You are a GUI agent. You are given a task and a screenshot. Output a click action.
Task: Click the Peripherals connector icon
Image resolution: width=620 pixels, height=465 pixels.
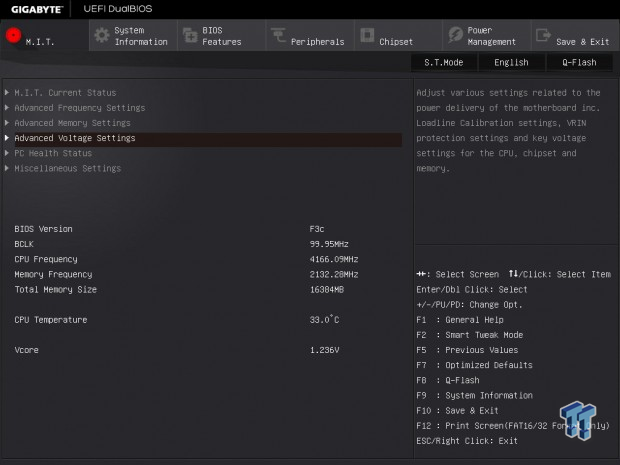click(278, 34)
